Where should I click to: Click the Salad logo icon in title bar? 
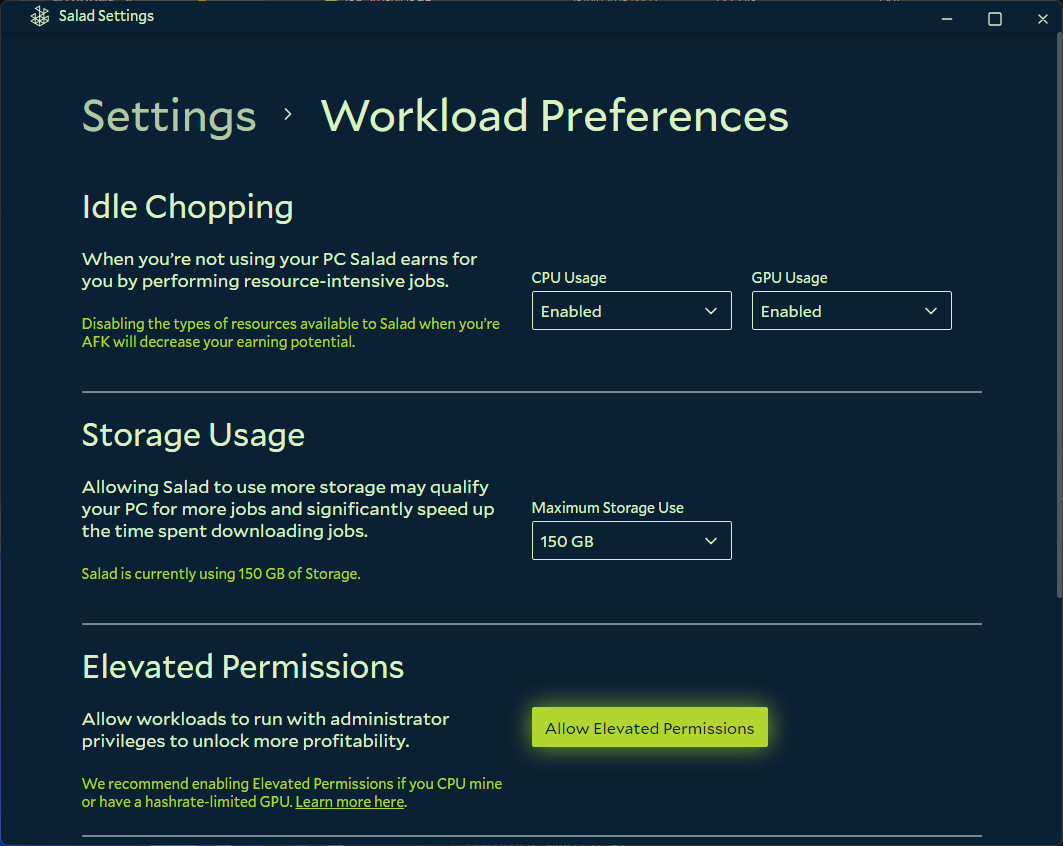(40, 16)
